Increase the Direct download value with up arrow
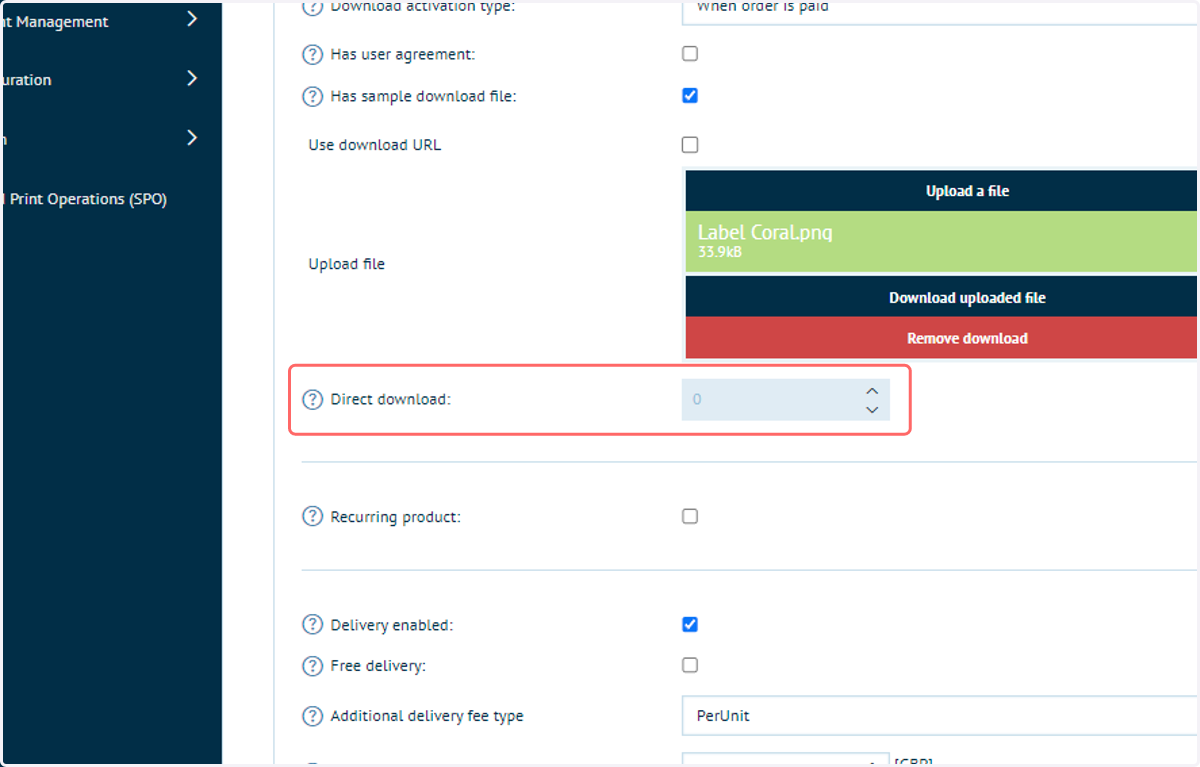 coord(872,391)
